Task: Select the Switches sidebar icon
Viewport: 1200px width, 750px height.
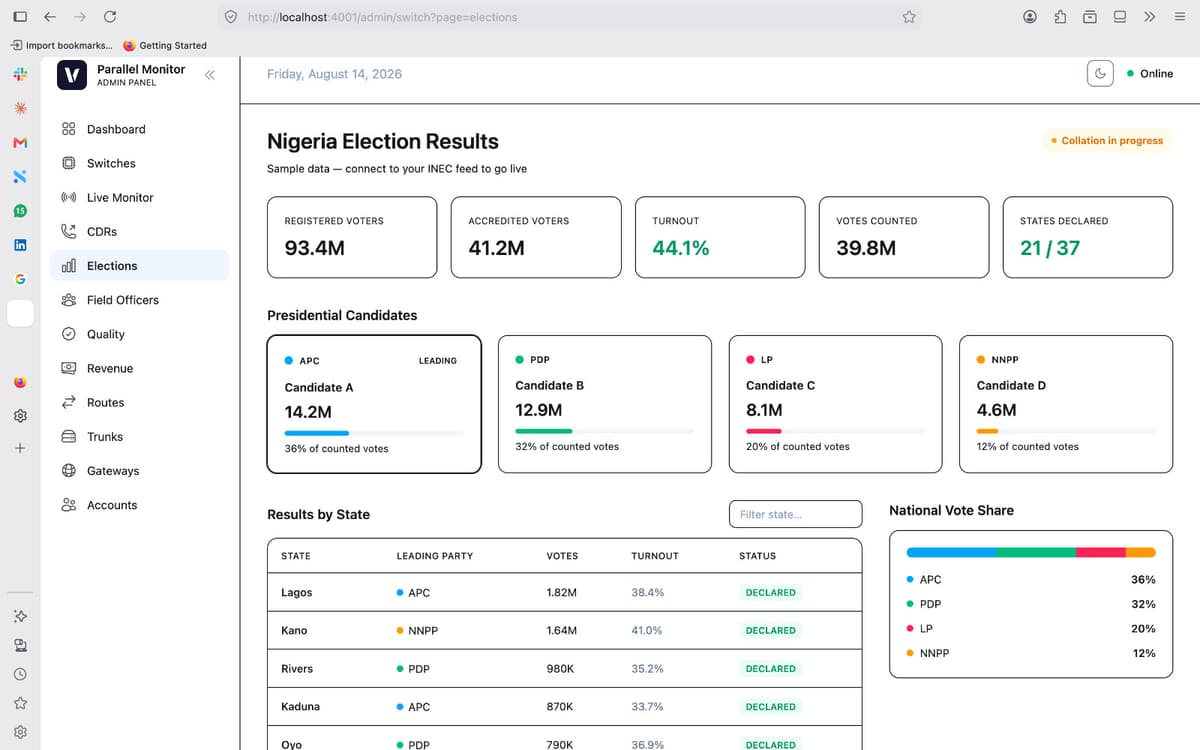Action: point(69,163)
